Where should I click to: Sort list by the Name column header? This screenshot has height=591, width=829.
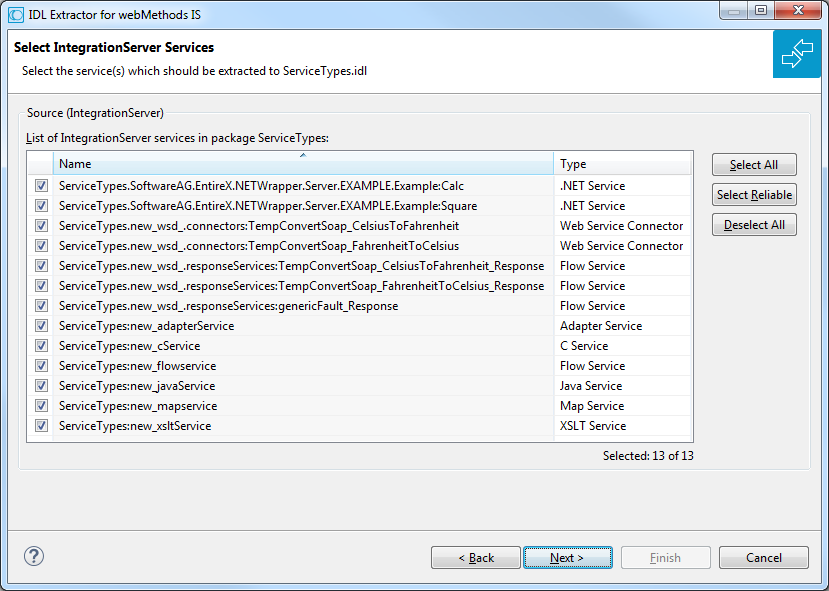(x=303, y=164)
